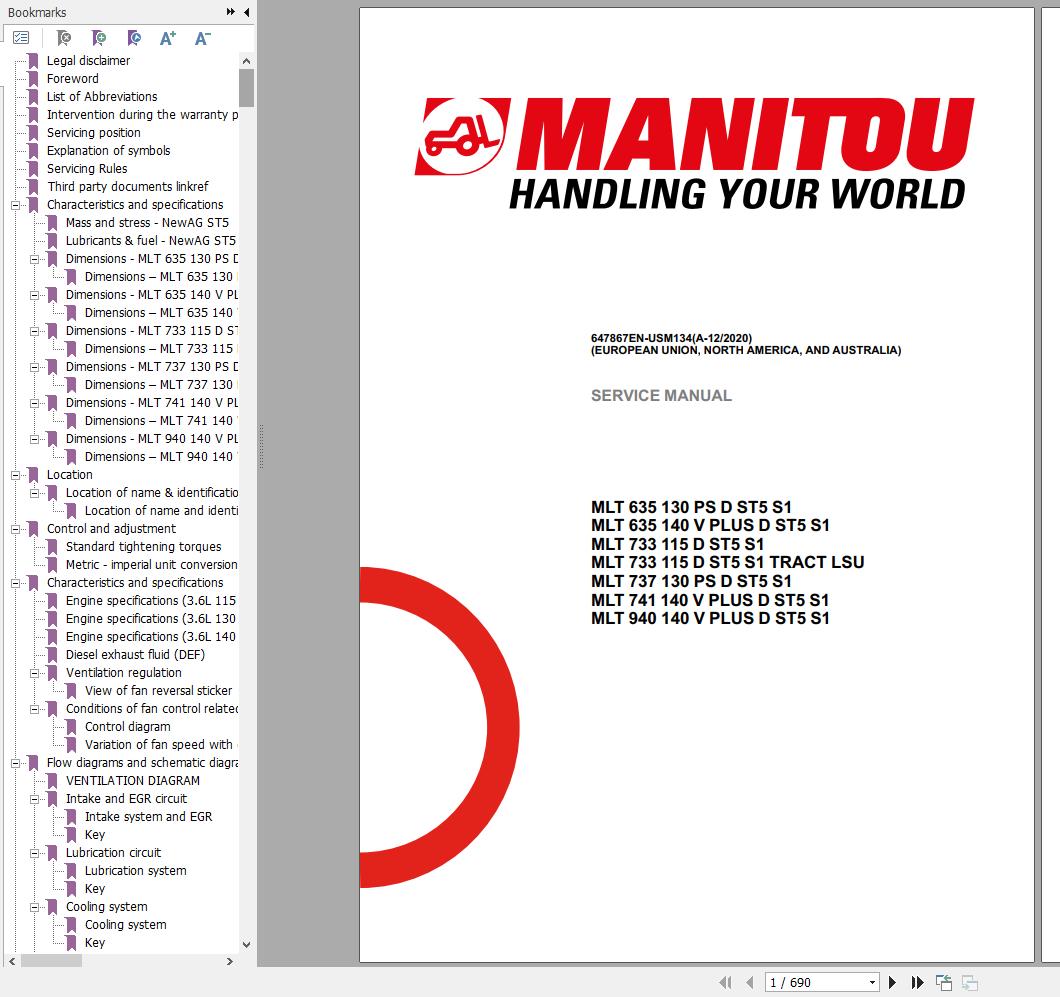Image resolution: width=1060 pixels, height=997 pixels.
Task: Increase bookmark text size with A+
Action: (168, 38)
